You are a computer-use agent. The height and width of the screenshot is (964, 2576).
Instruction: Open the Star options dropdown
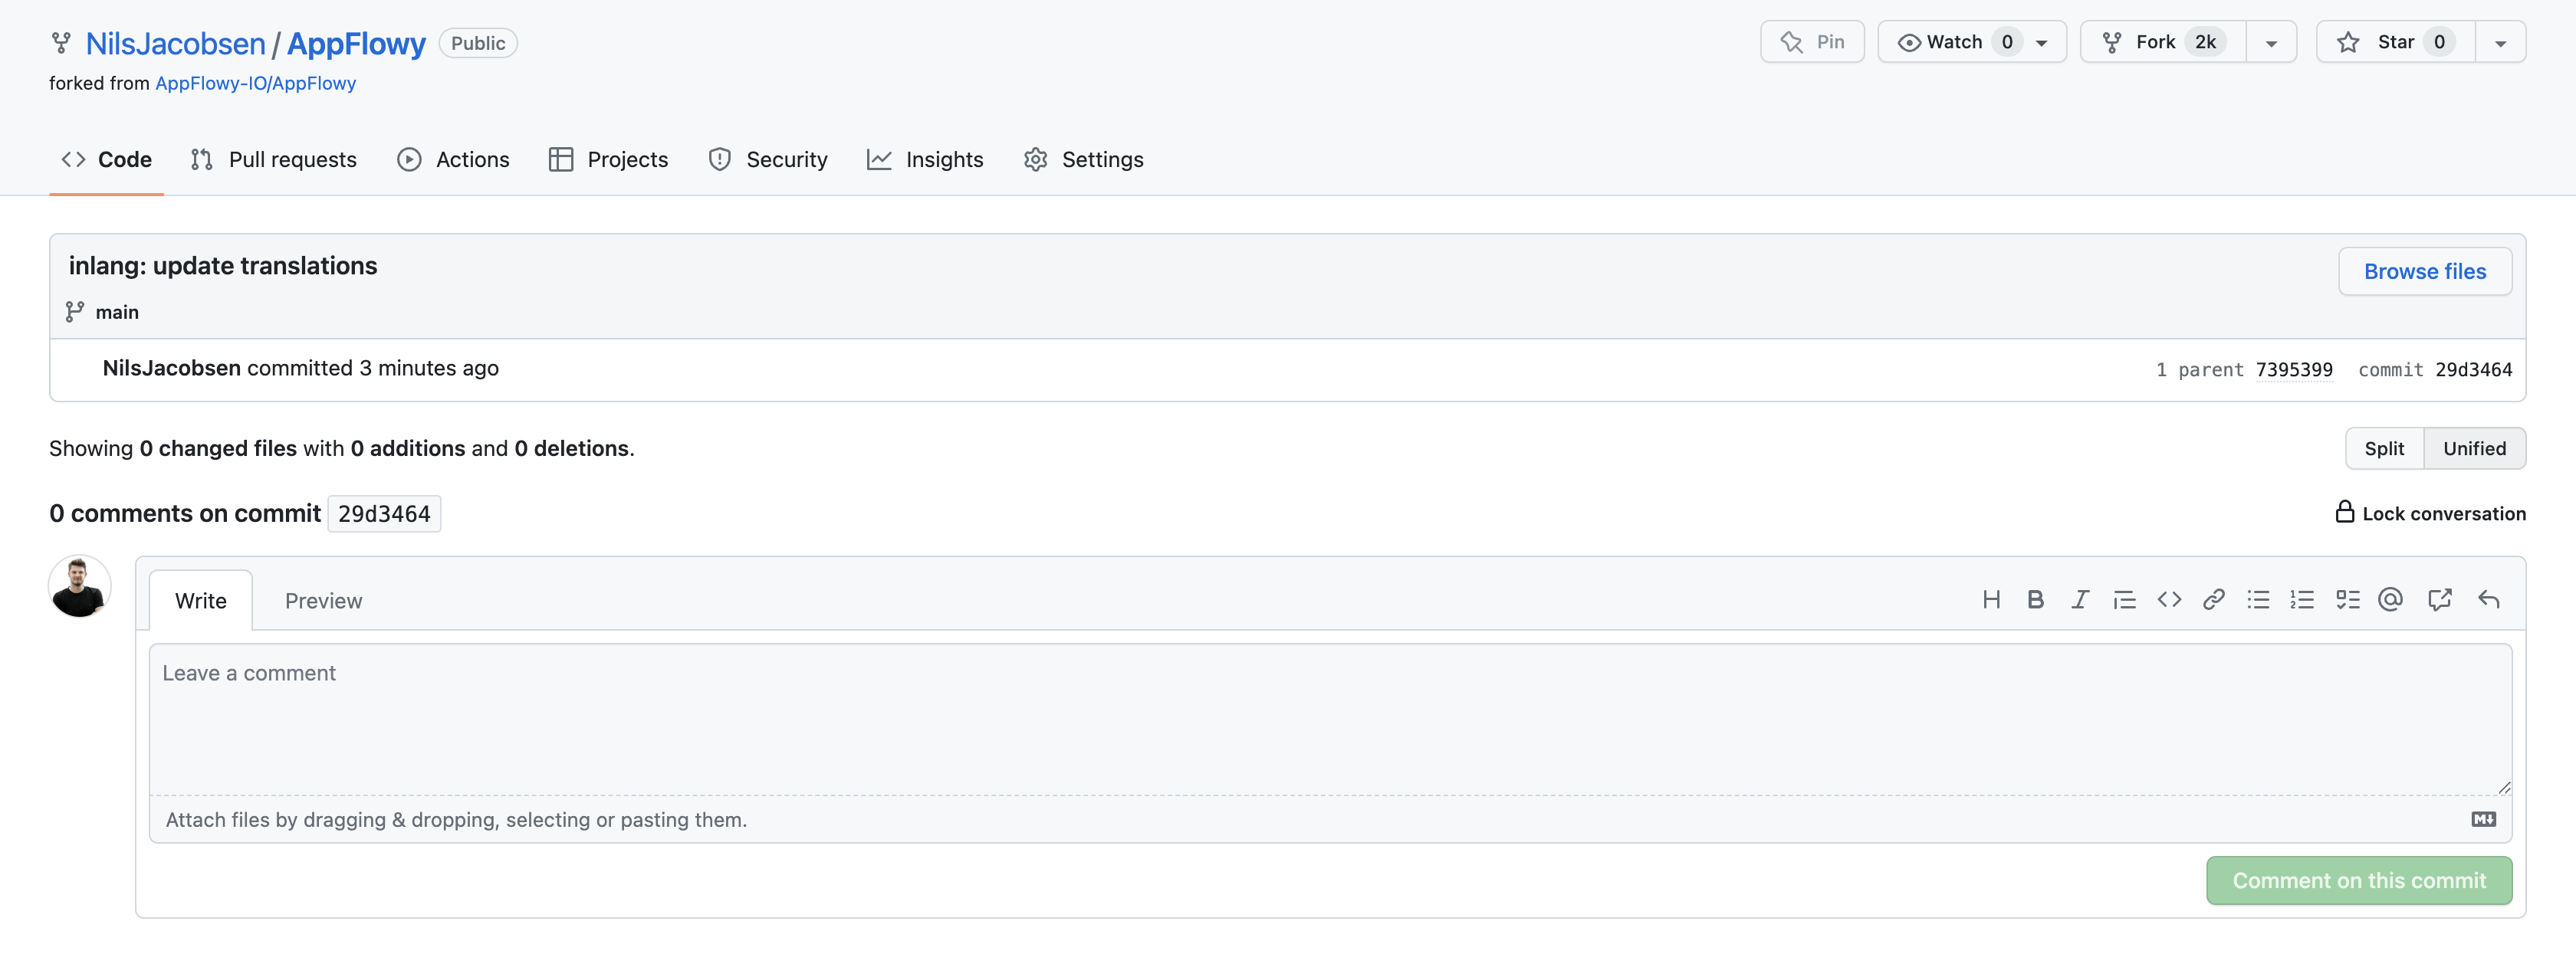pyautogui.click(x=2500, y=41)
